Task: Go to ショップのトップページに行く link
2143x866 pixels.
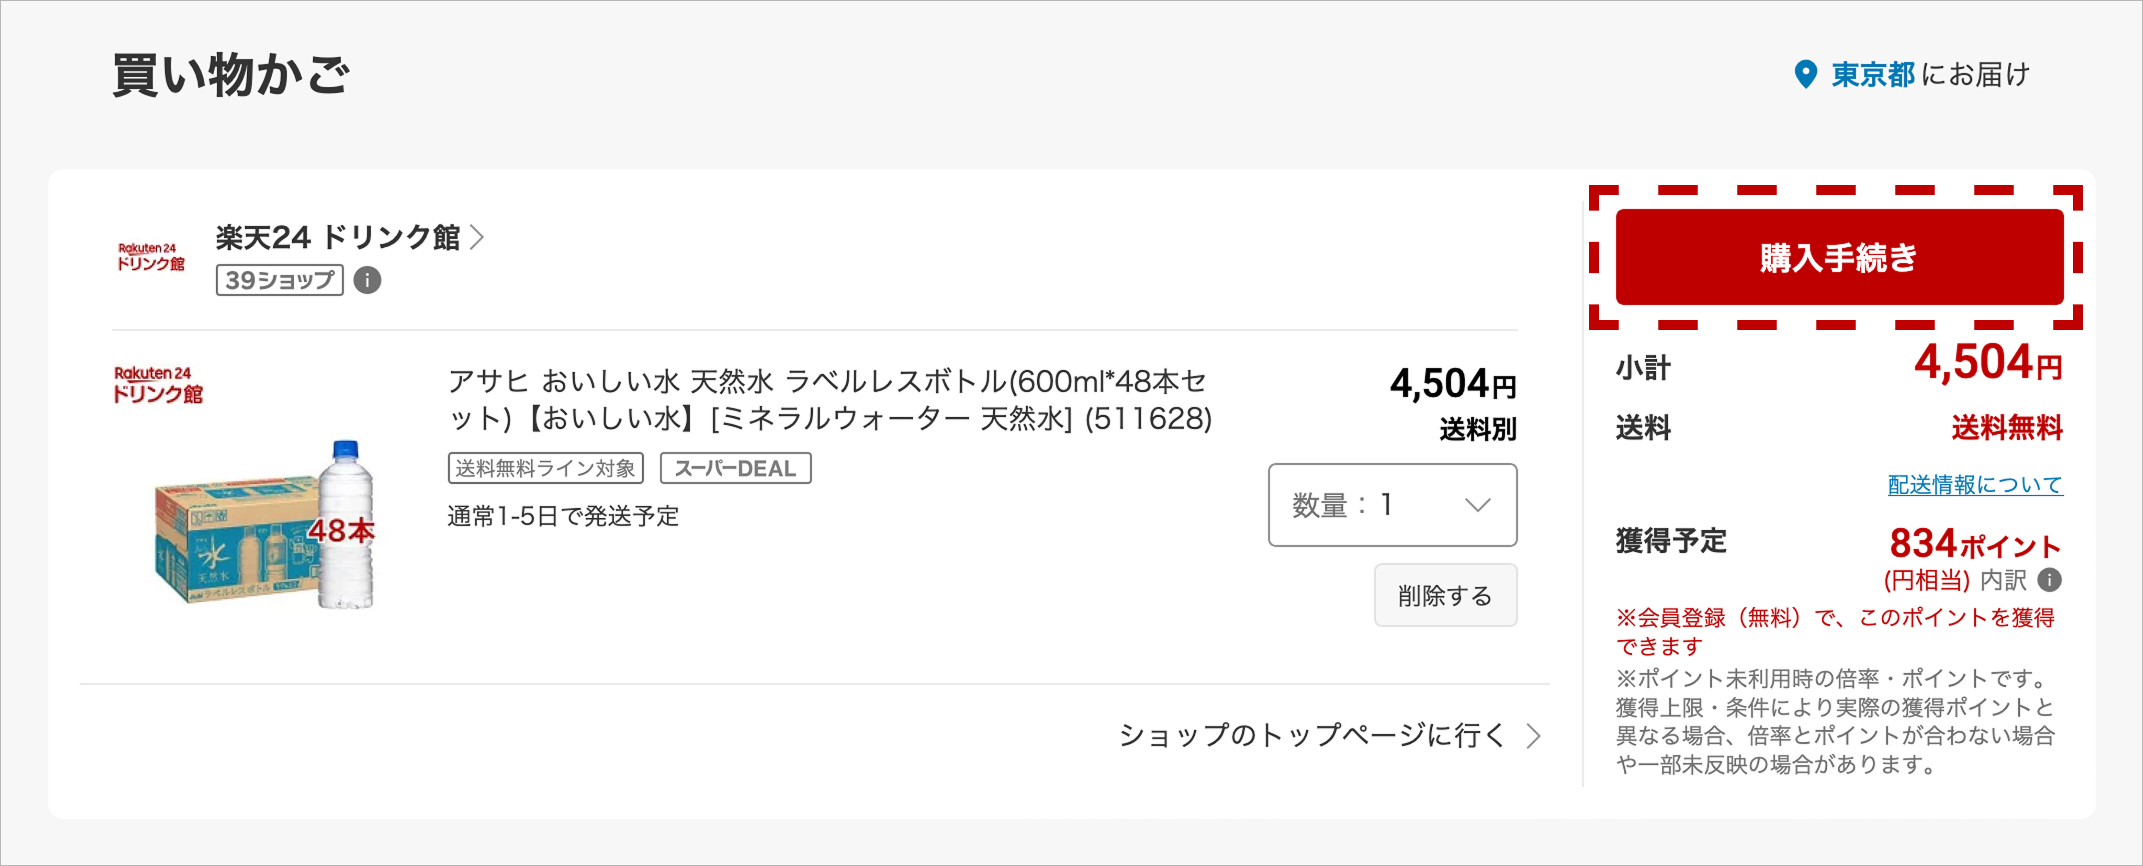Action: (x=1311, y=736)
